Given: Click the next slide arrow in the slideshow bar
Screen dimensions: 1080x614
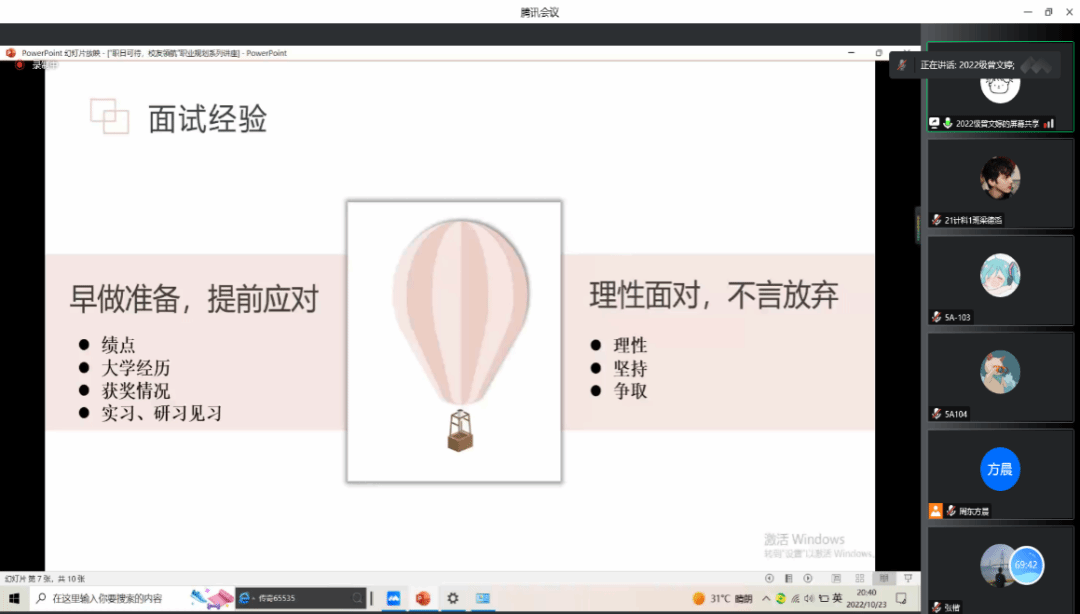Looking at the screenshot, I should point(810,578).
